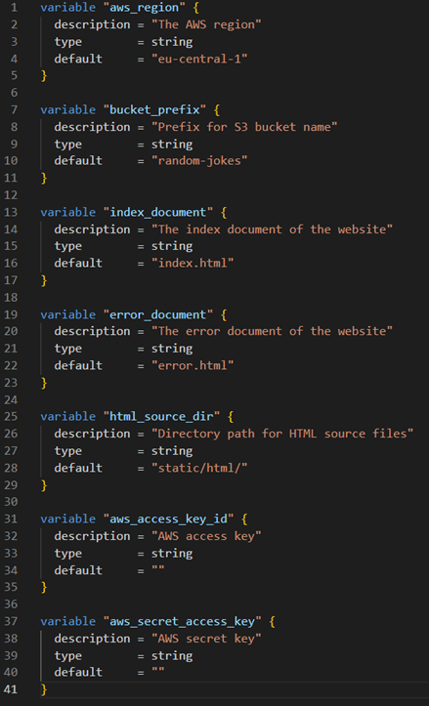Viewport: 429px width, 706px height.
Task: Click line number 25 in the gutter
Action: pyautogui.click(x=11, y=416)
